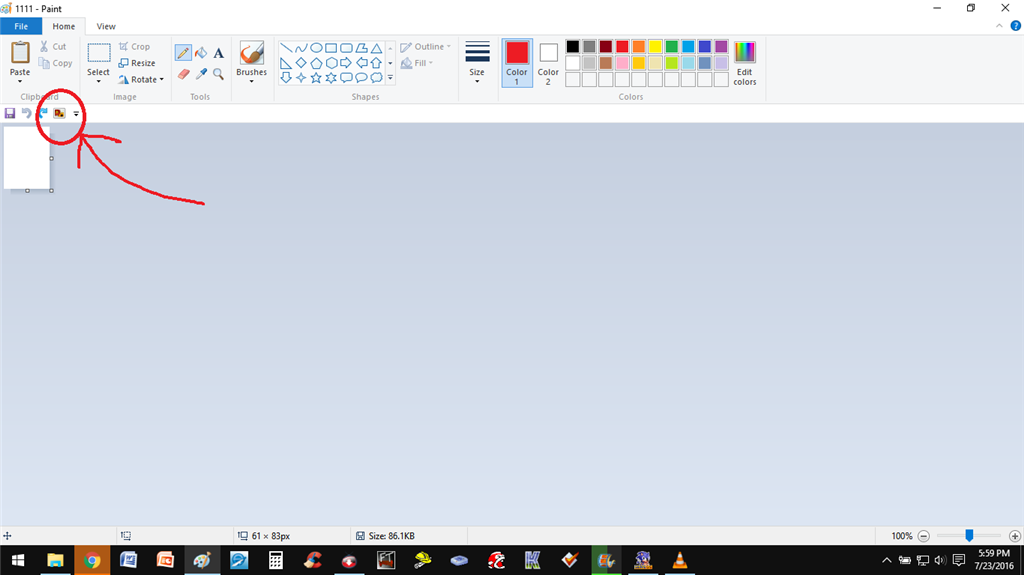Image resolution: width=1024 pixels, height=575 pixels.
Task: Select the Color picker eyedropper tool
Action: (x=201, y=74)
